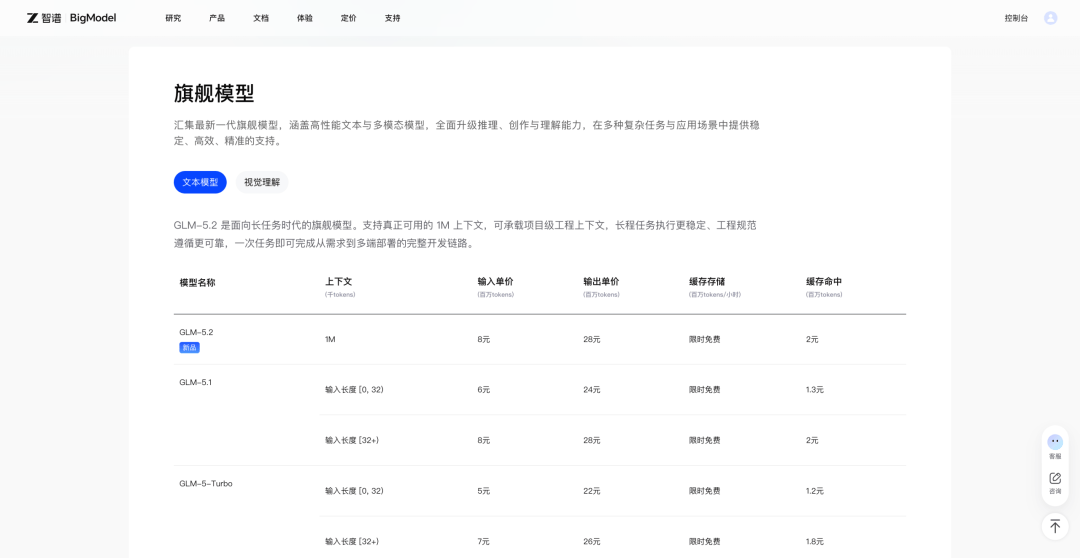Open the 研究 menu

coord(173,19)
